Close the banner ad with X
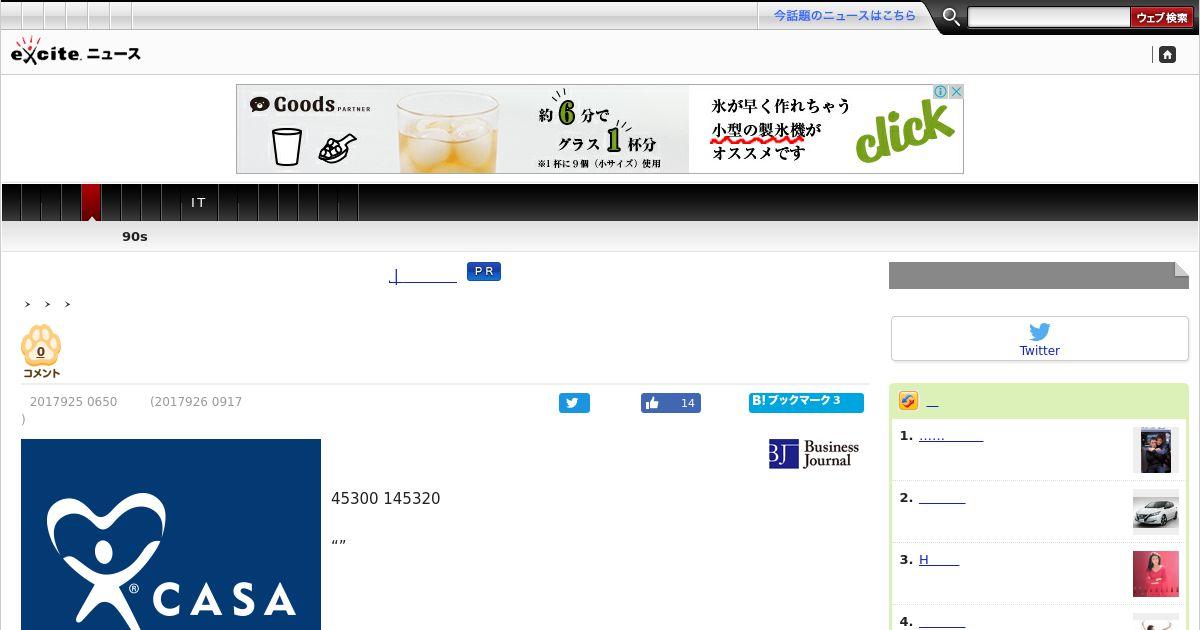This screenshot has height=630, width=1200. 956,91
